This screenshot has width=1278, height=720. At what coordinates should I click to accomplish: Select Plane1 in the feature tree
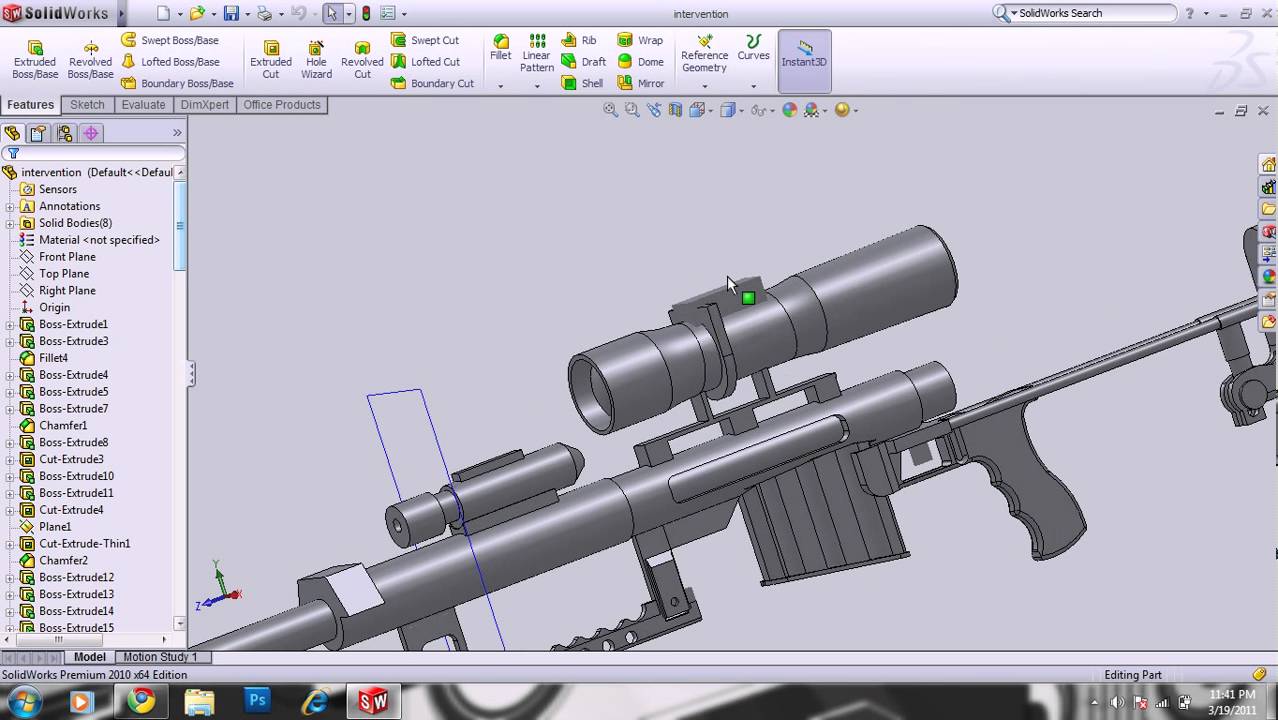coord(55,527)
